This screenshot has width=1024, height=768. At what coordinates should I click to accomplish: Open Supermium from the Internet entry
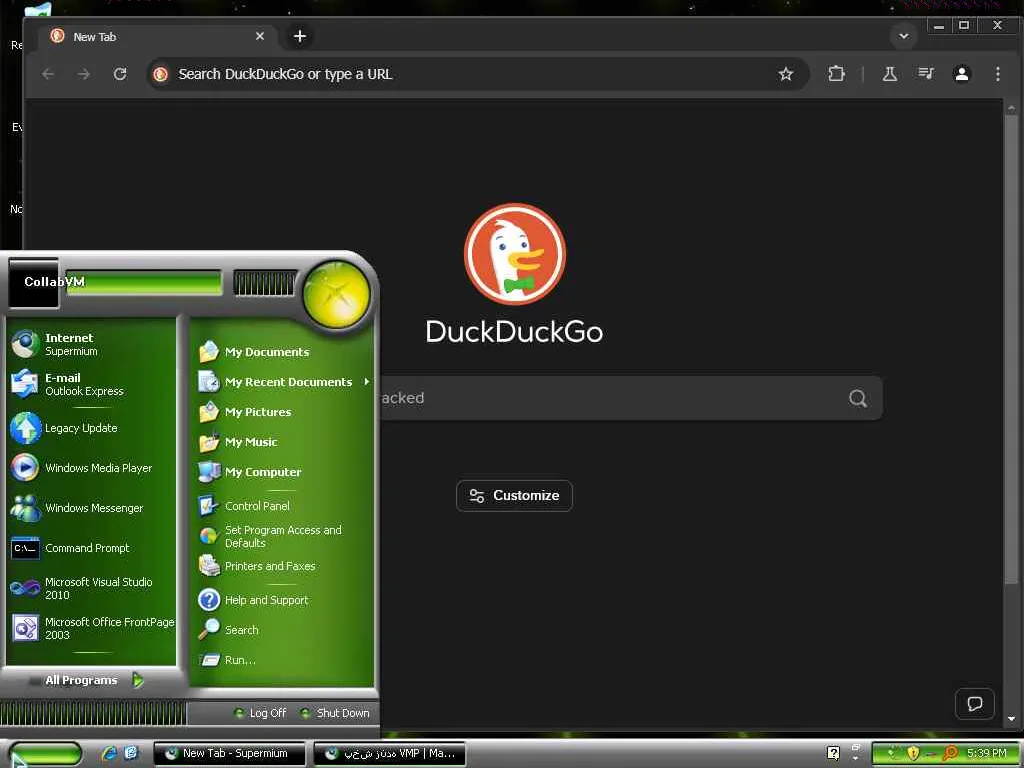click(x=91, y=344)
